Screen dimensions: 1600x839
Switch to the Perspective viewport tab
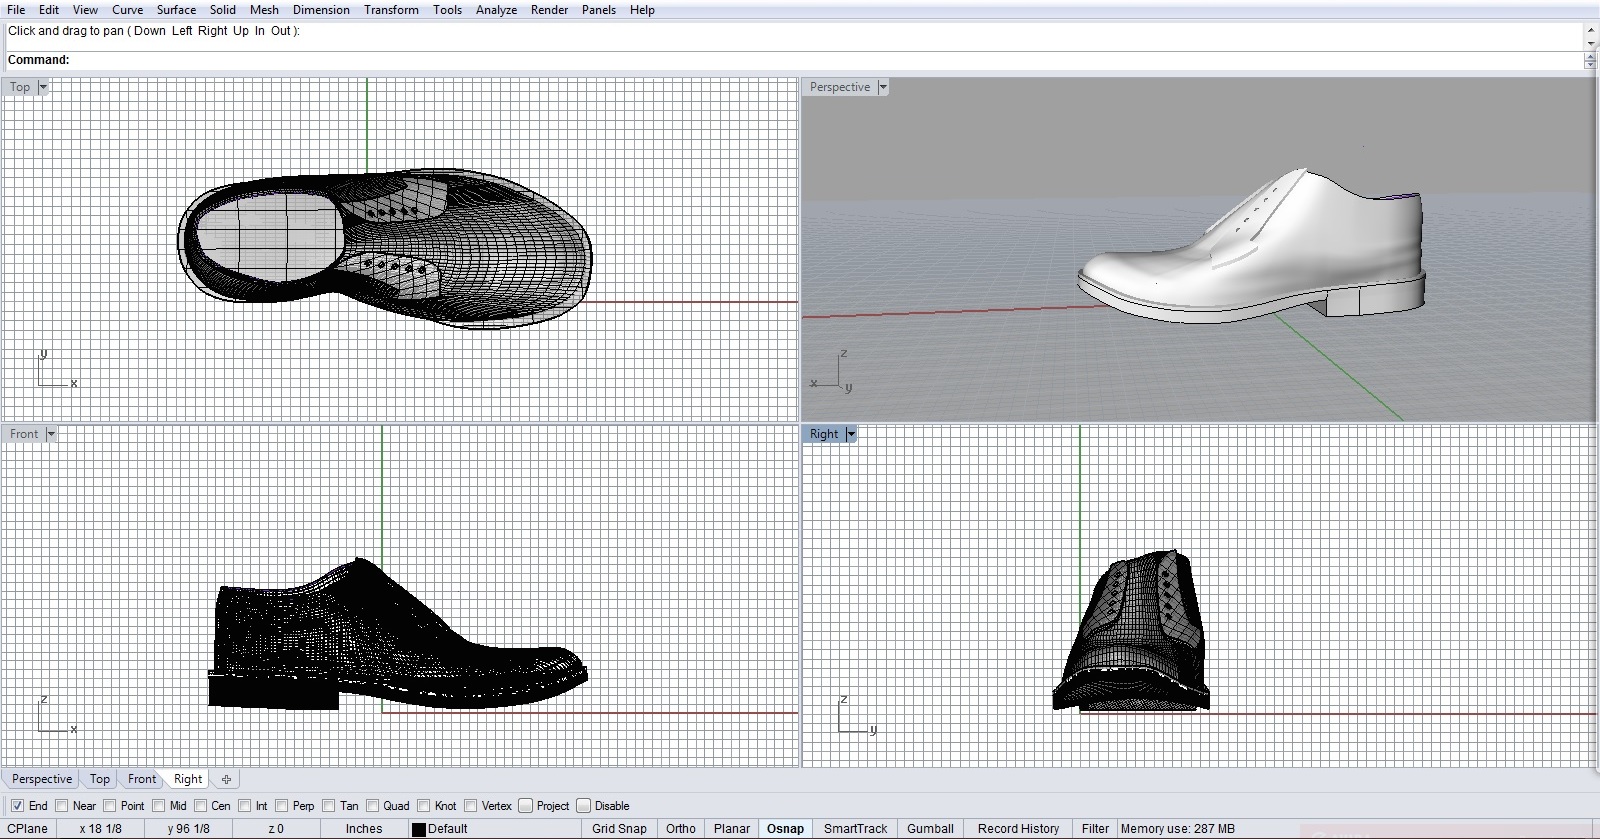coord(42,779)
